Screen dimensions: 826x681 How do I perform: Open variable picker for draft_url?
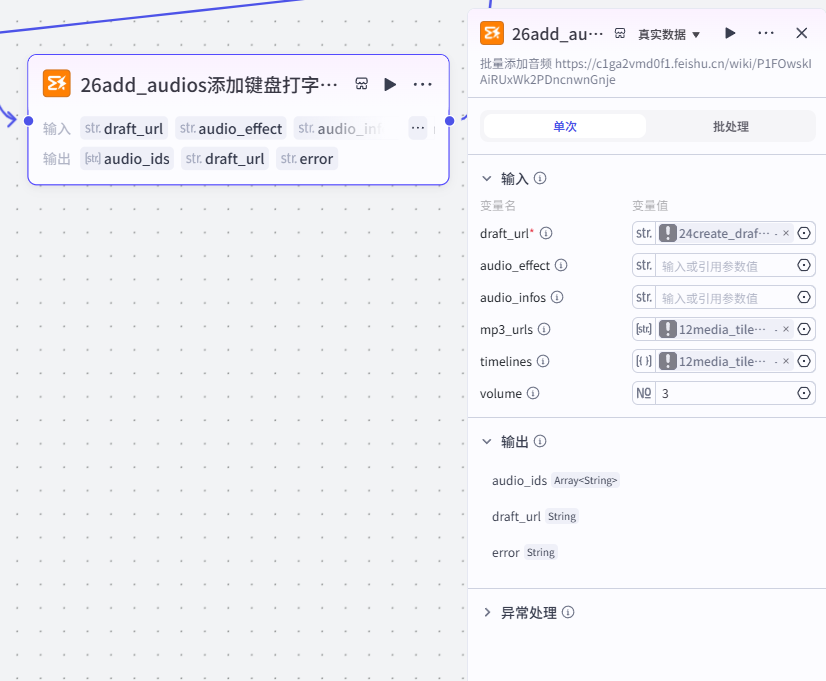coord(803,233)
